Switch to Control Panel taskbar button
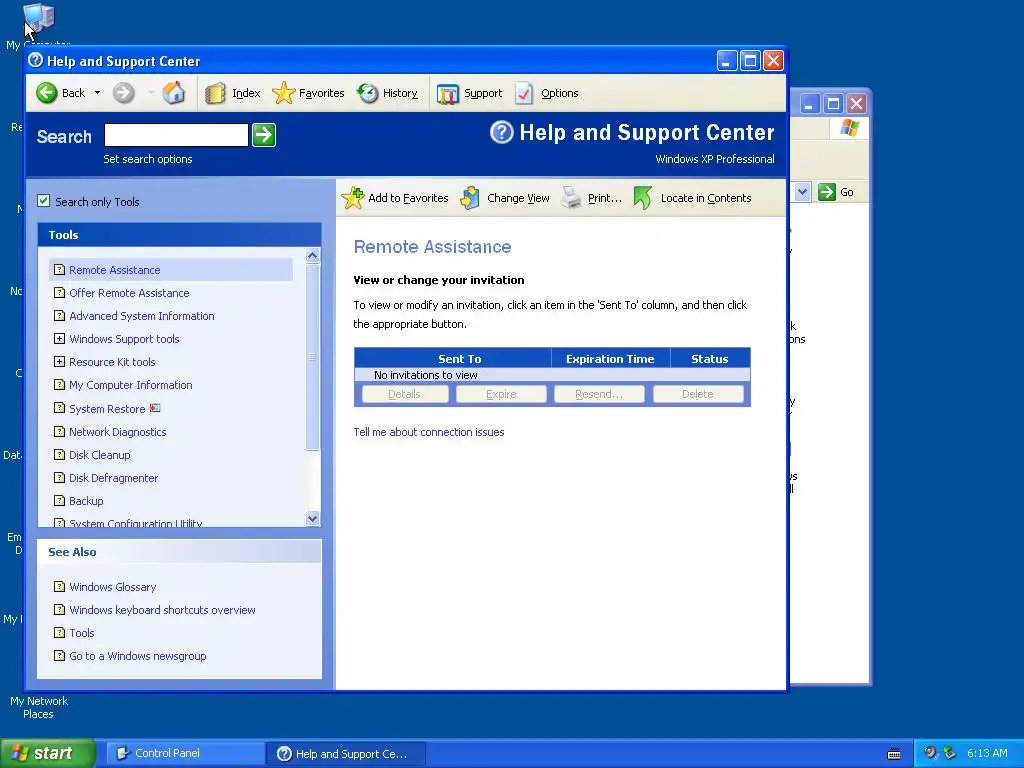 (185, 753)
